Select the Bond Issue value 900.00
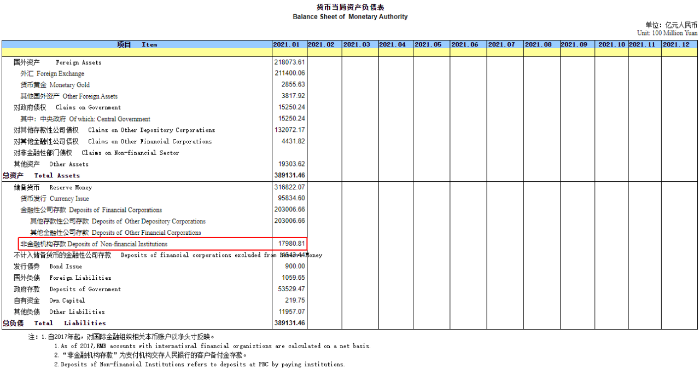 [295, 266]
